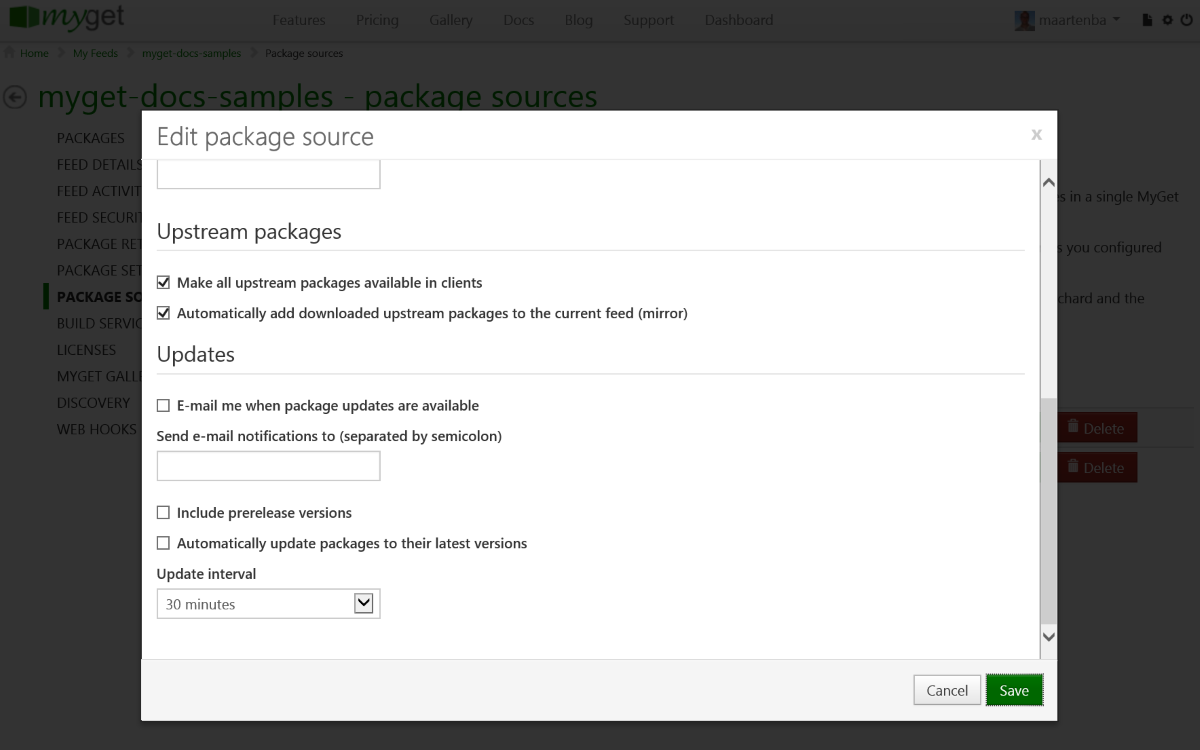Click the e-mail notifications recipients field
Screen dimensions: 1200x750
[x=269, y=466]
